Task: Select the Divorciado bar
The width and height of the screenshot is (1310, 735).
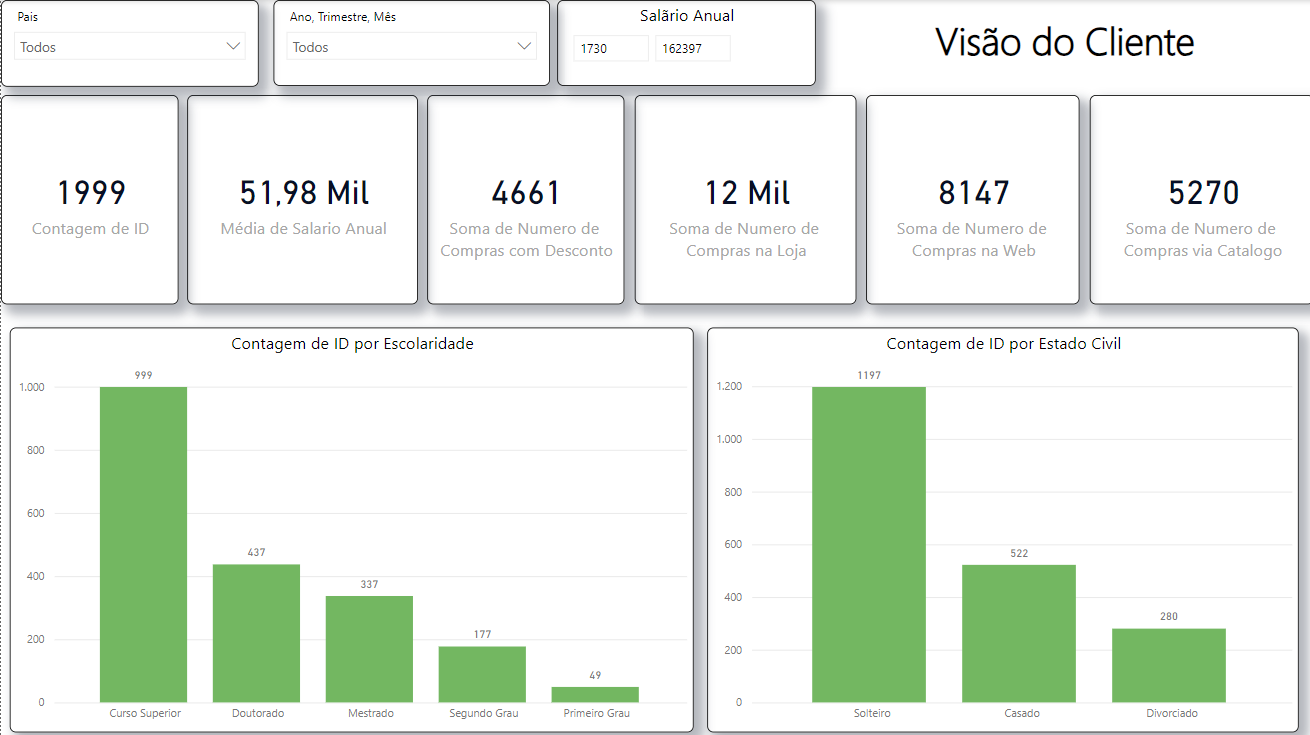Action: click(x=1169, y=660)
